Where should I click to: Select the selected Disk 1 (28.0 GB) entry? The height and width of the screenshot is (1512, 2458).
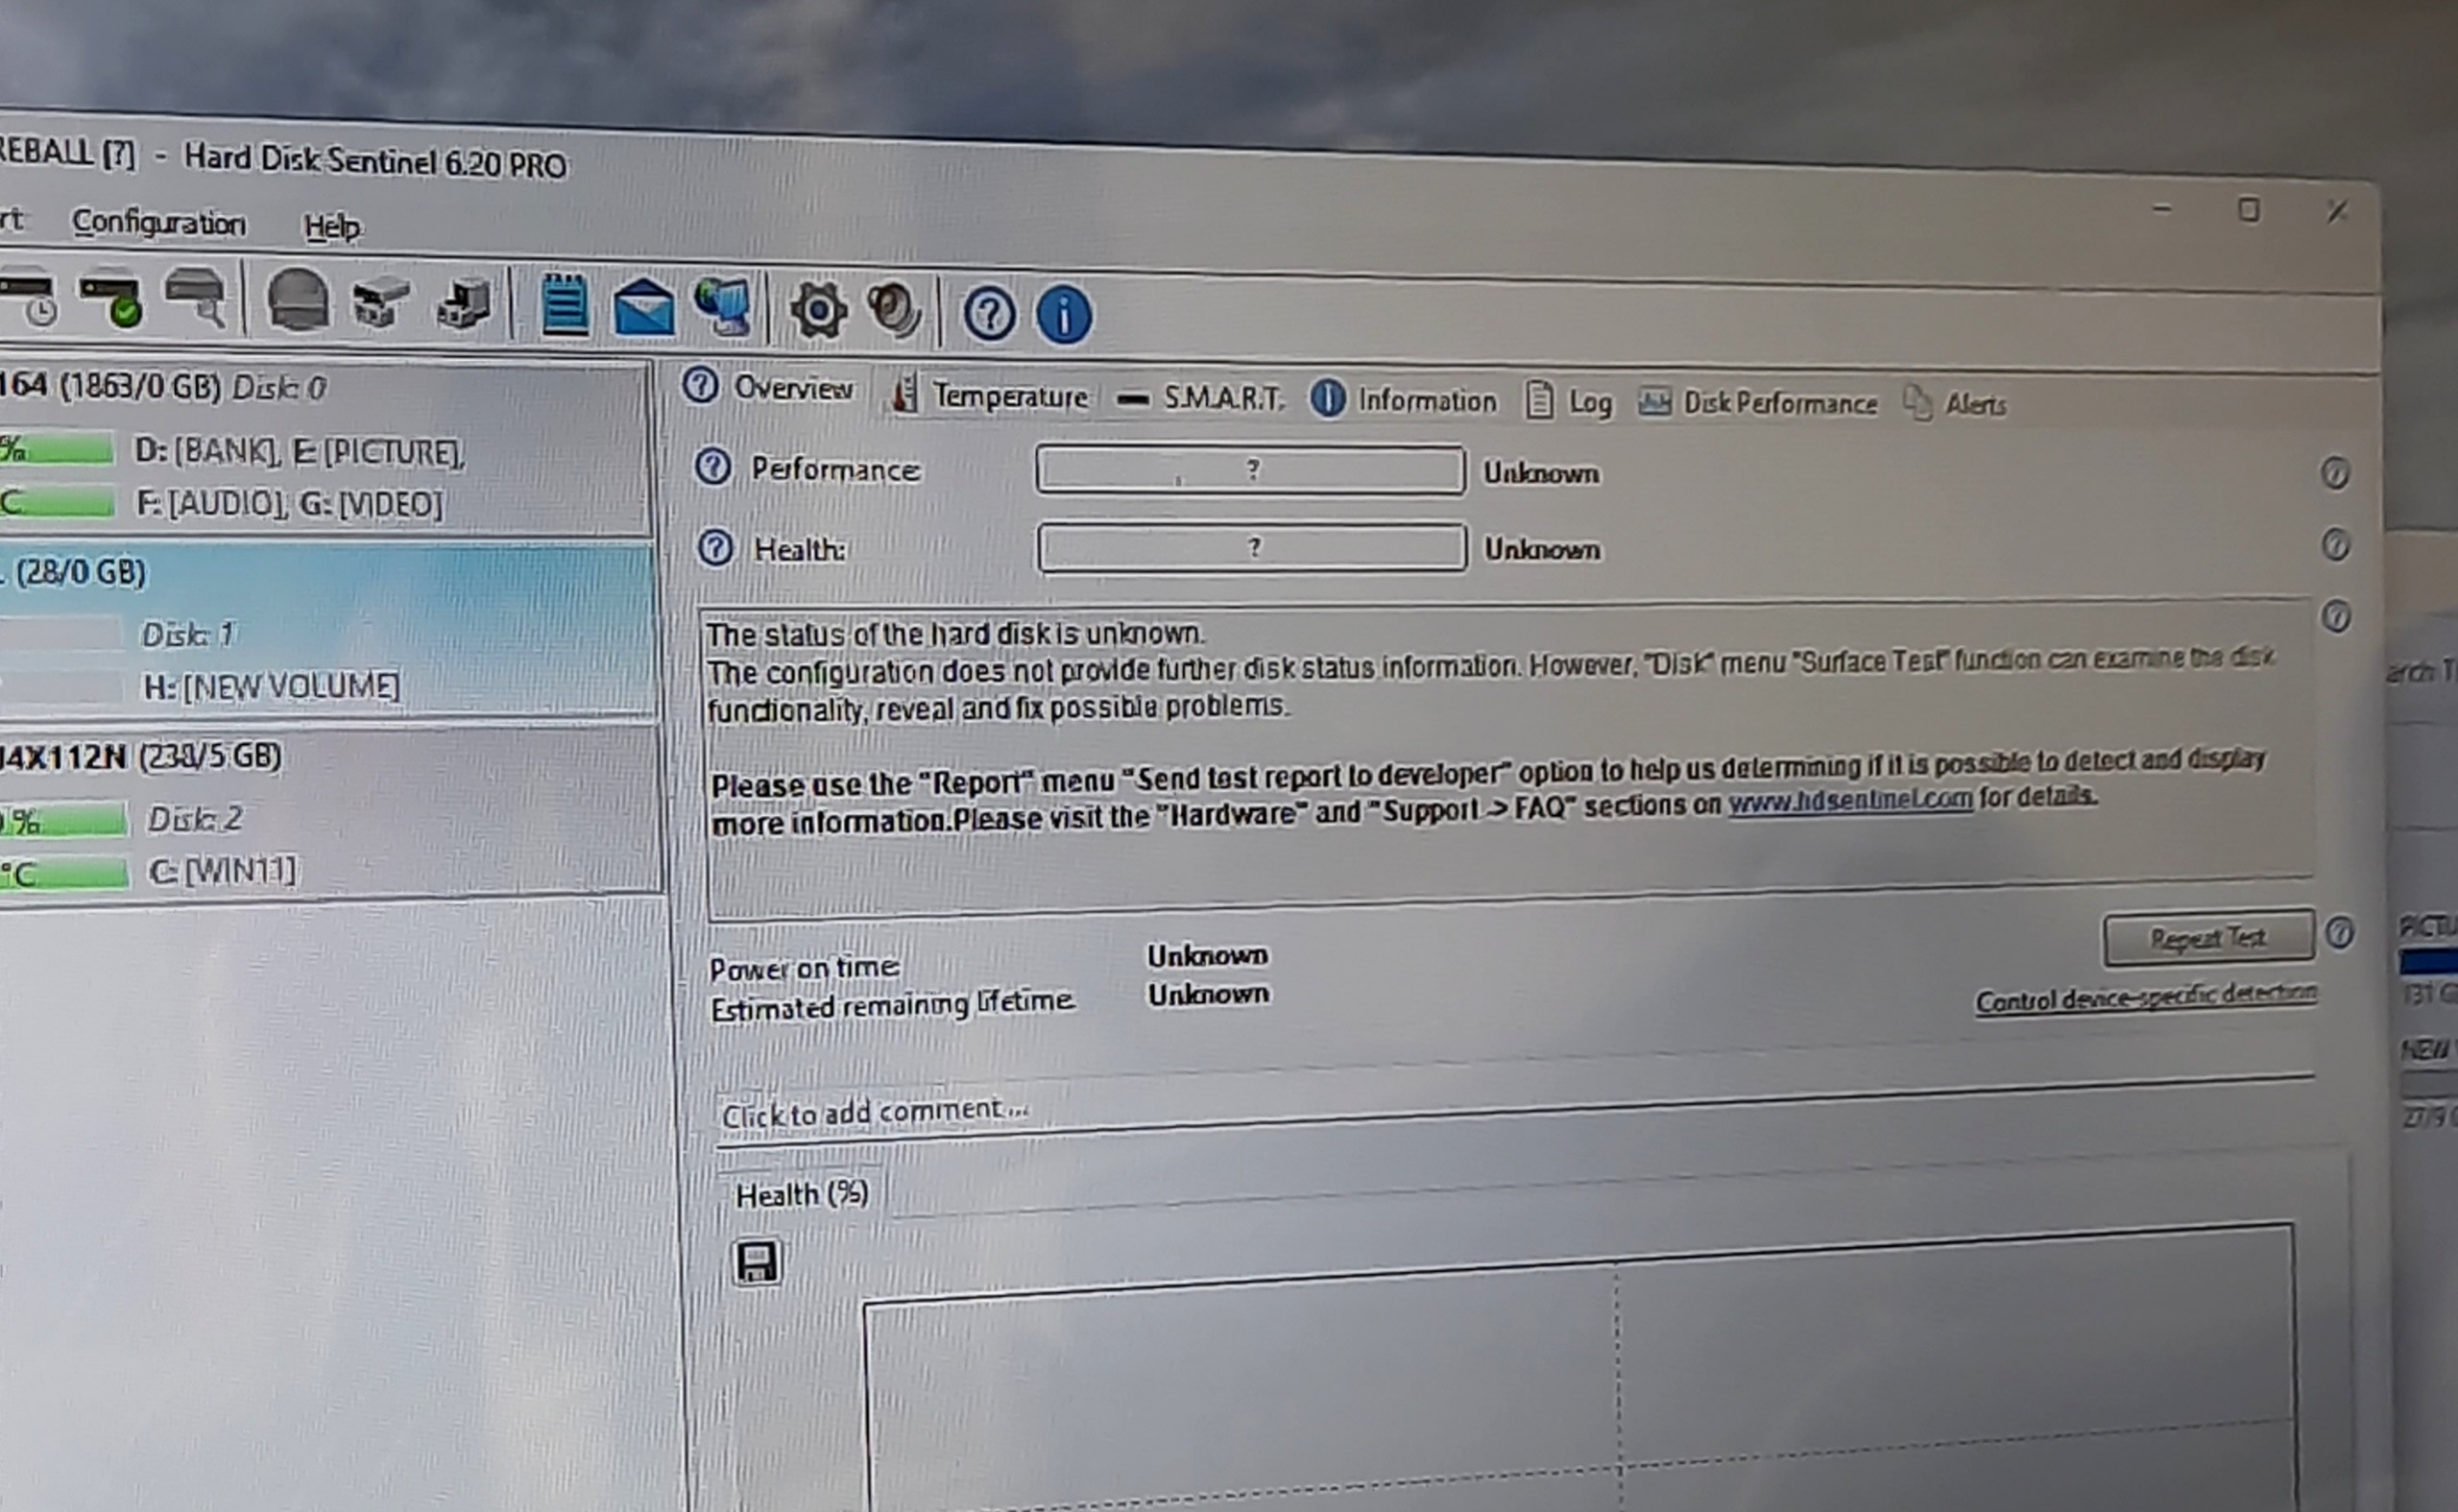click(327, 630)
